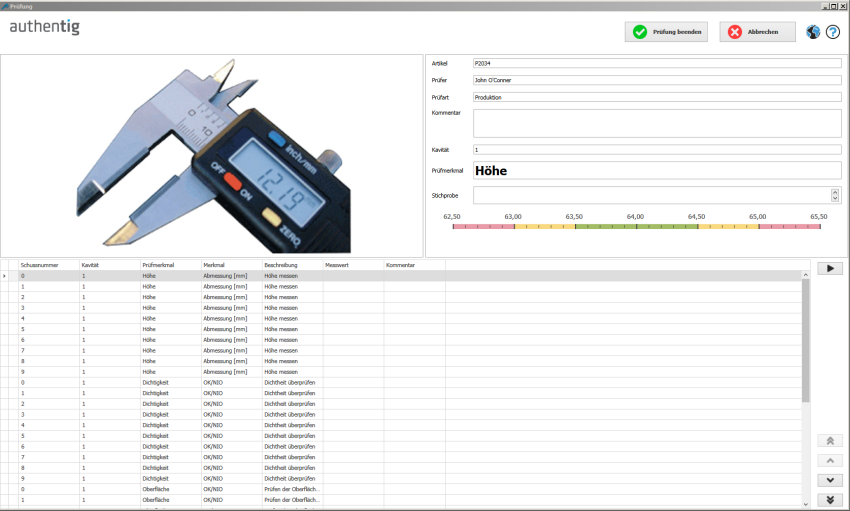Click the Schussnummer column header

click(49, 265)
